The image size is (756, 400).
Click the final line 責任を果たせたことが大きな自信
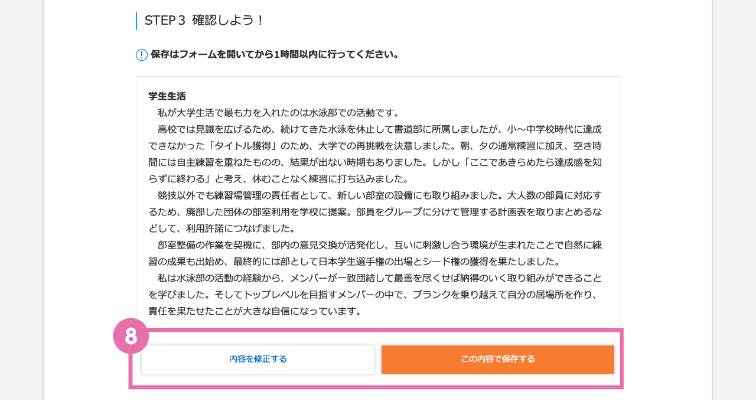coord(255,311)
